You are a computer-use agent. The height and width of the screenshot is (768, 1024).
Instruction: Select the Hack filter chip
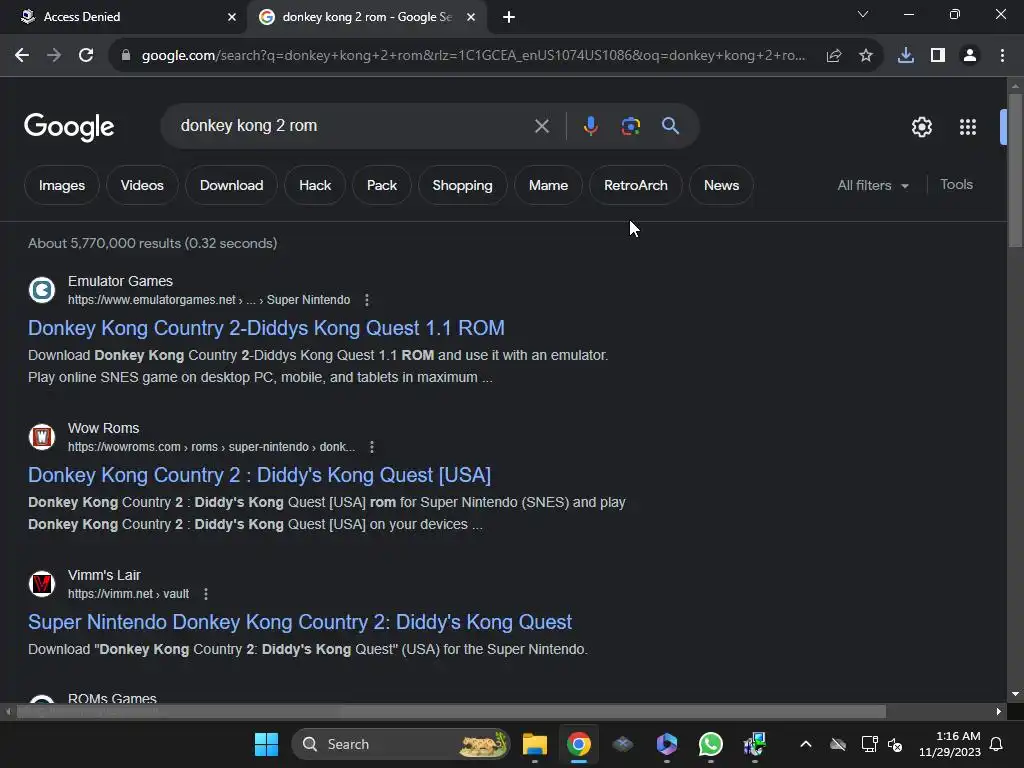(x=315, y=185)
